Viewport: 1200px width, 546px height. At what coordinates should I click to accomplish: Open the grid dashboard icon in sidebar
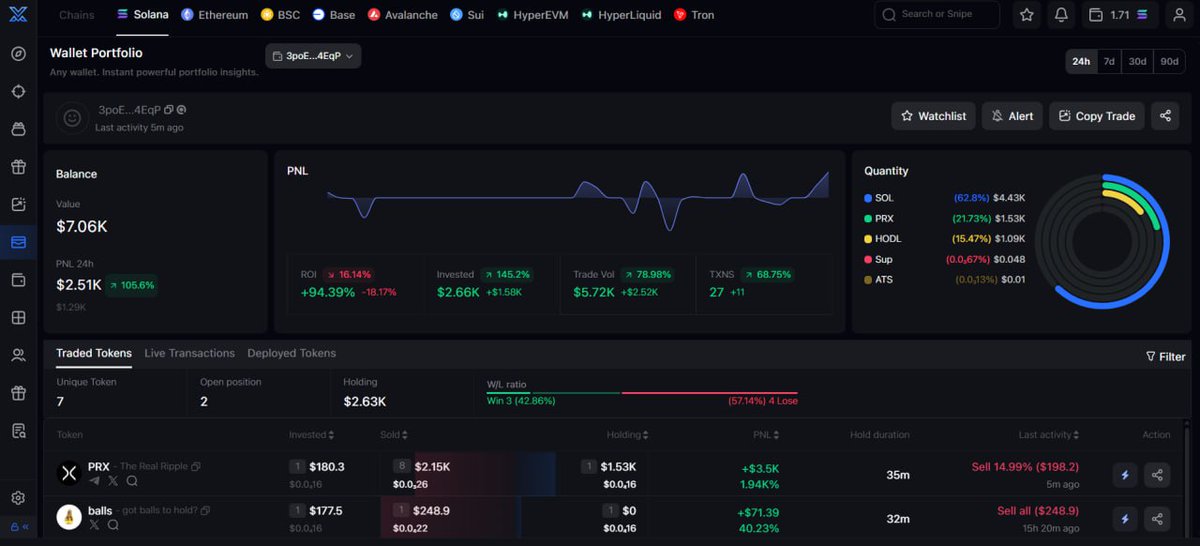(x=18, y=318)
